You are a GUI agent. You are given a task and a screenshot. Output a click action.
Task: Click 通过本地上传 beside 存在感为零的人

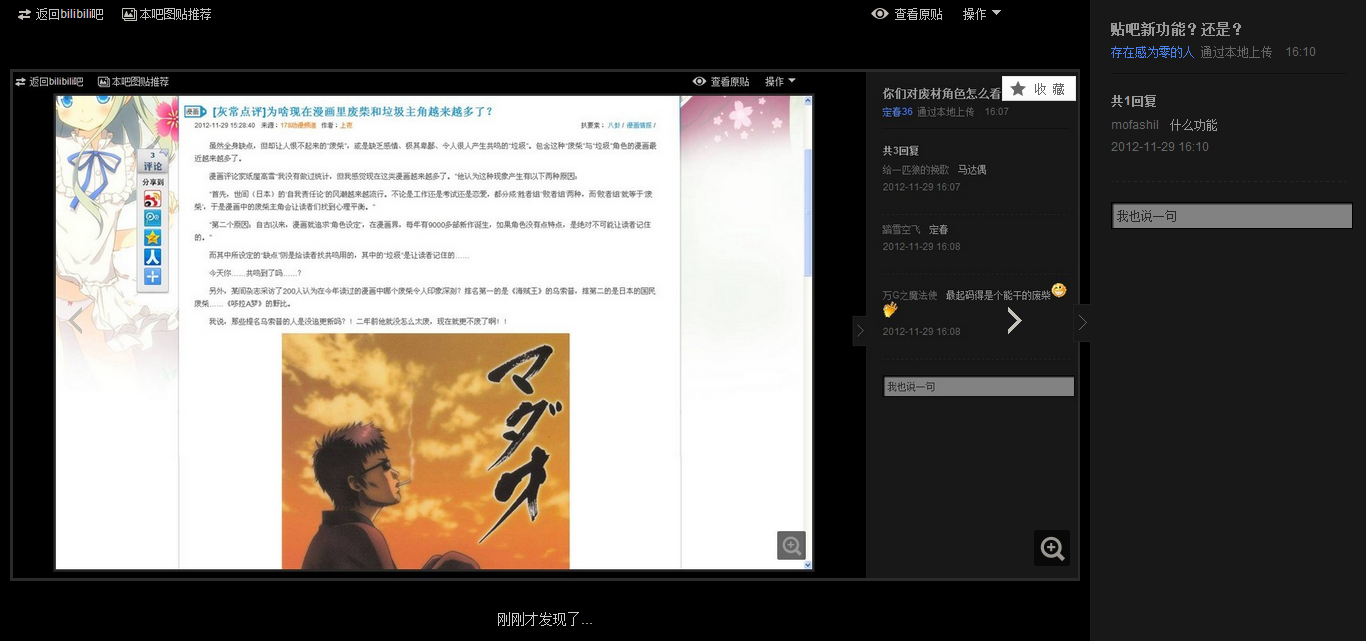[x=1236, y=52]
